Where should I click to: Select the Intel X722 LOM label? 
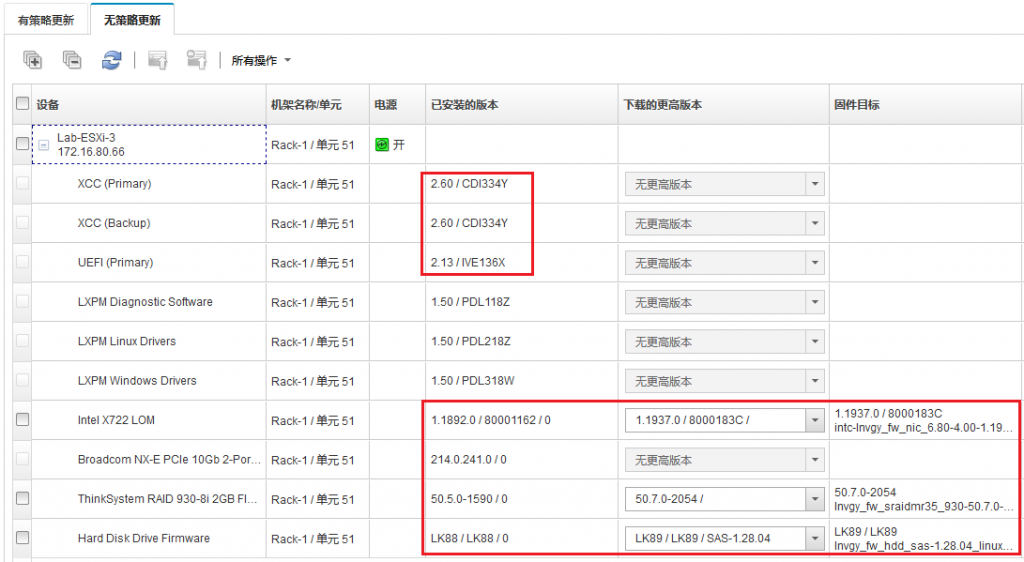[x=116, y=420]
